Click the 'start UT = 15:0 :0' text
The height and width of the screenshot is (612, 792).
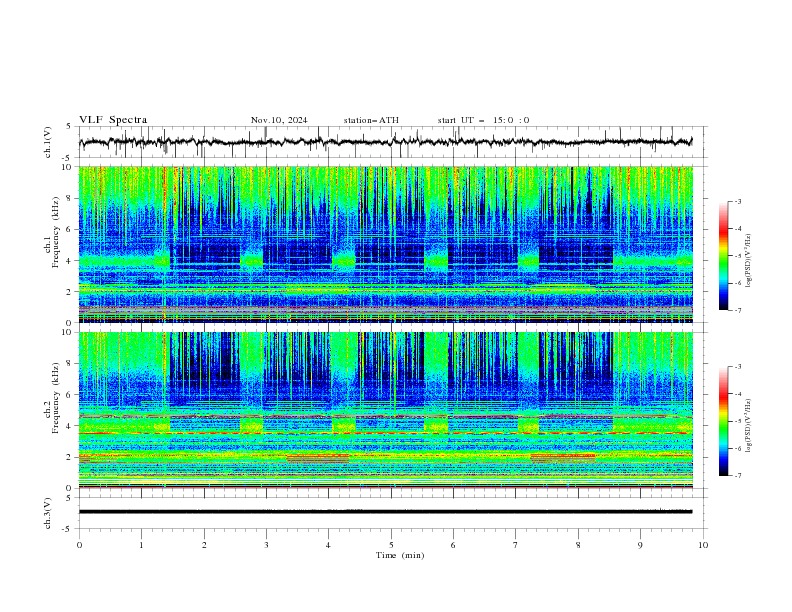tap(483, 120)
